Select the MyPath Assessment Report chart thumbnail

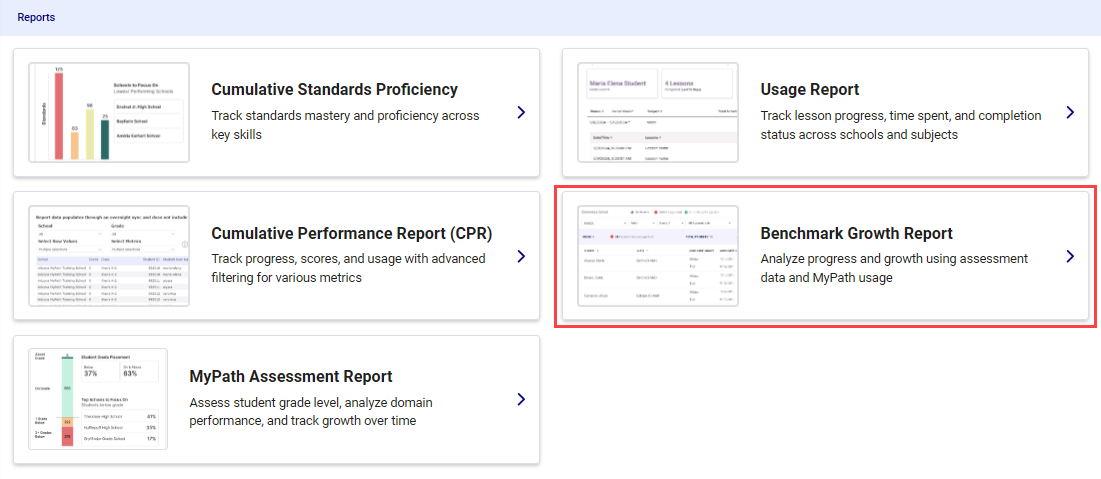(98, 400)
